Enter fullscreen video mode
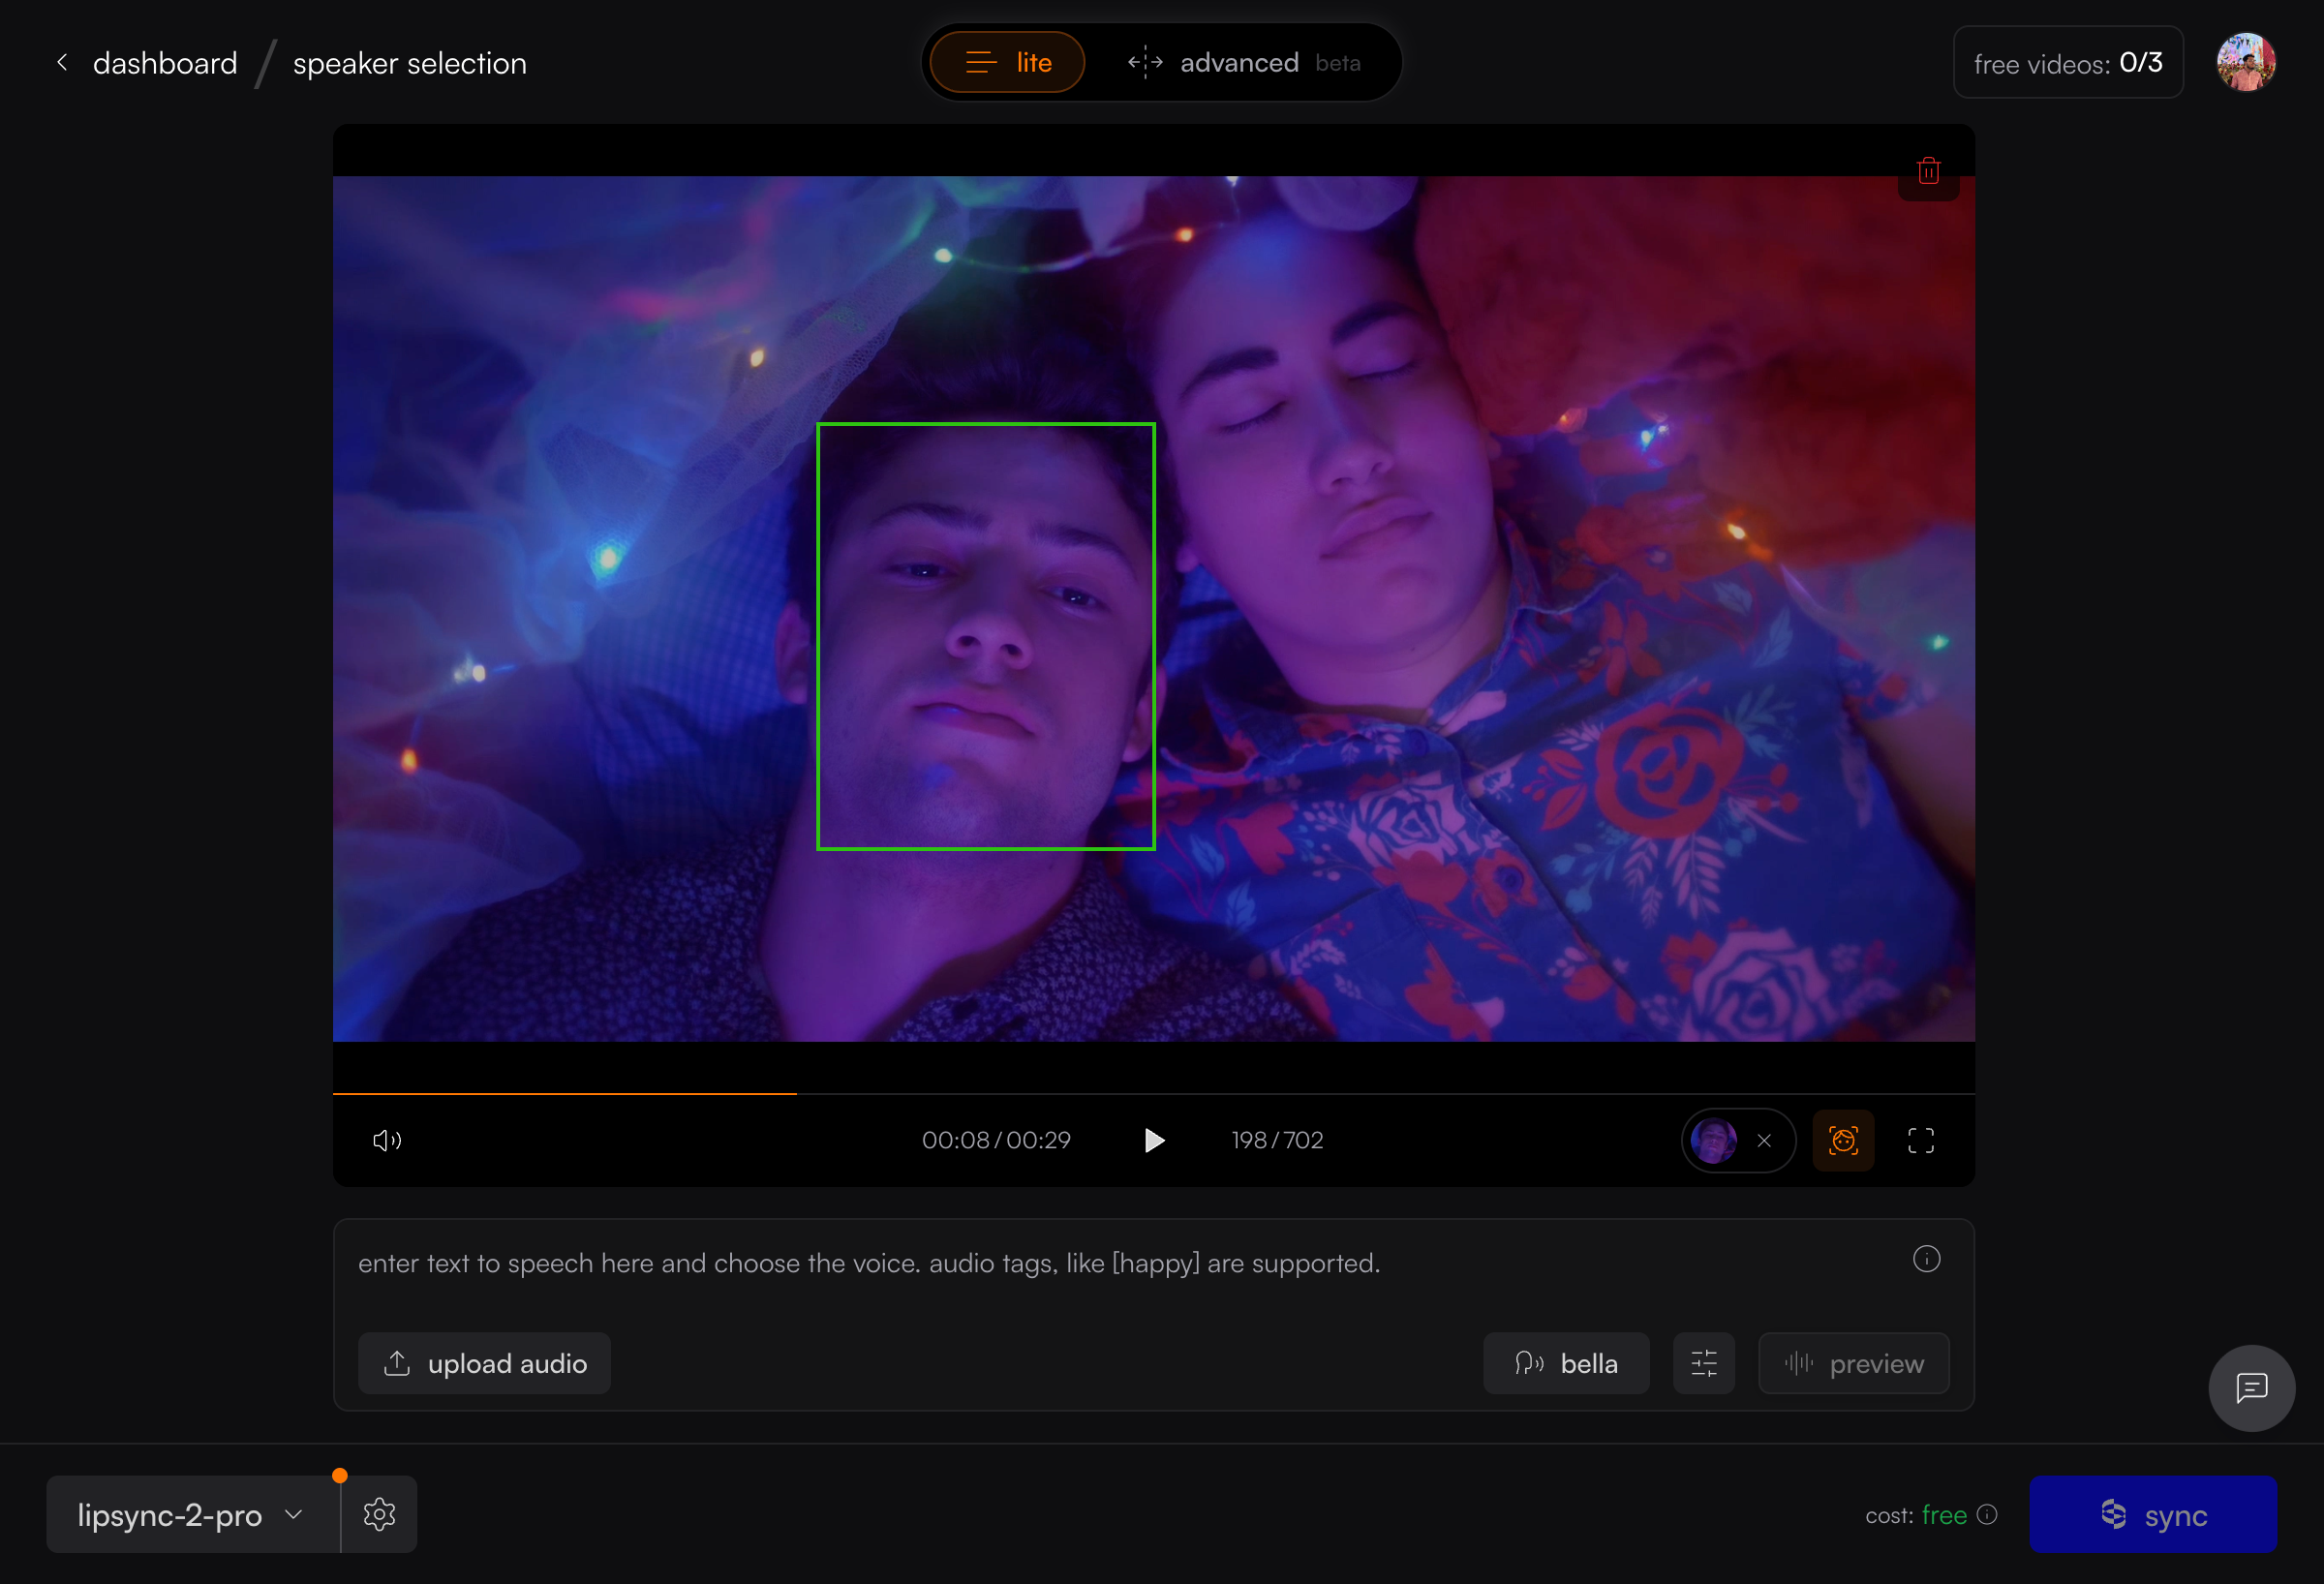 [x=1920, y=1140]
